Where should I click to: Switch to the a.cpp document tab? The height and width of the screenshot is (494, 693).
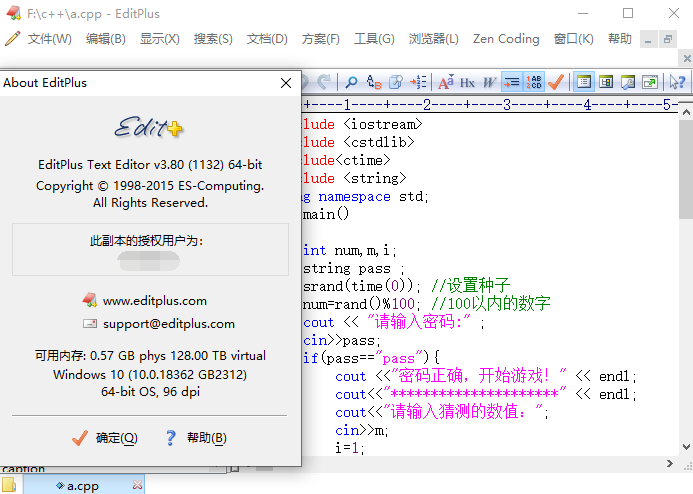tap(83, 486)
